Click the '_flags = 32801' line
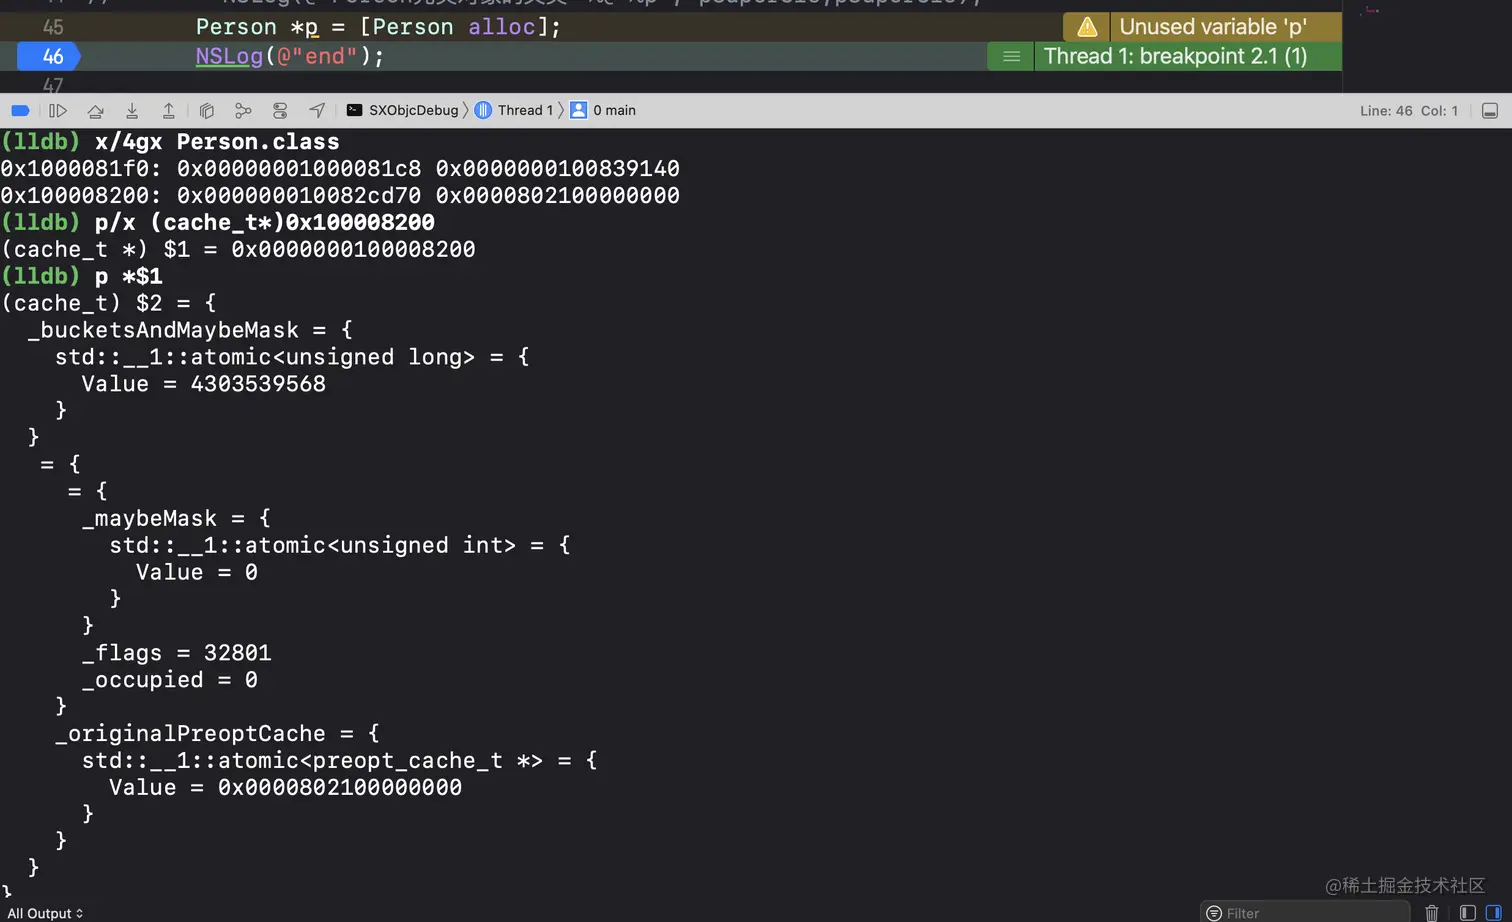The height and width of the screenshot is (922, 1512). coord(177,653)
